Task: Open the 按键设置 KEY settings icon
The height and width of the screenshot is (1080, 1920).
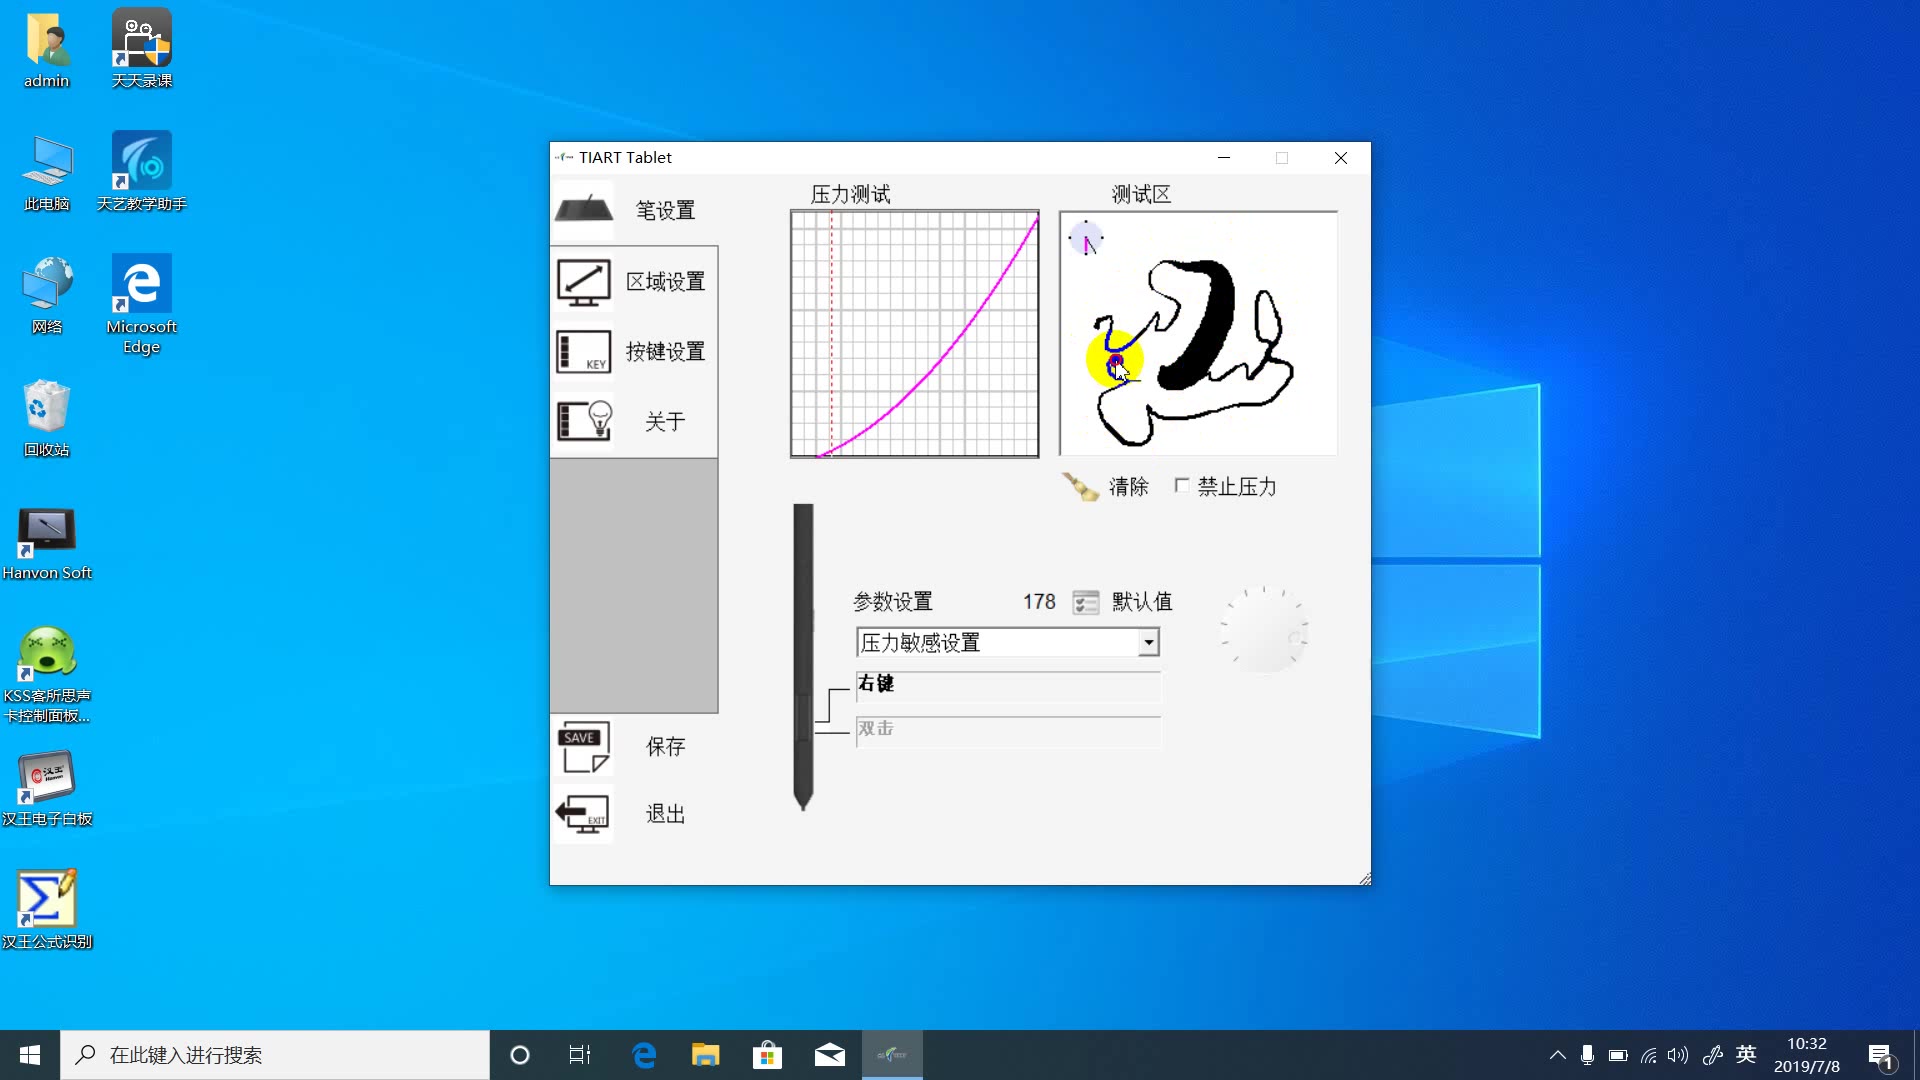Action: [584, 352]
